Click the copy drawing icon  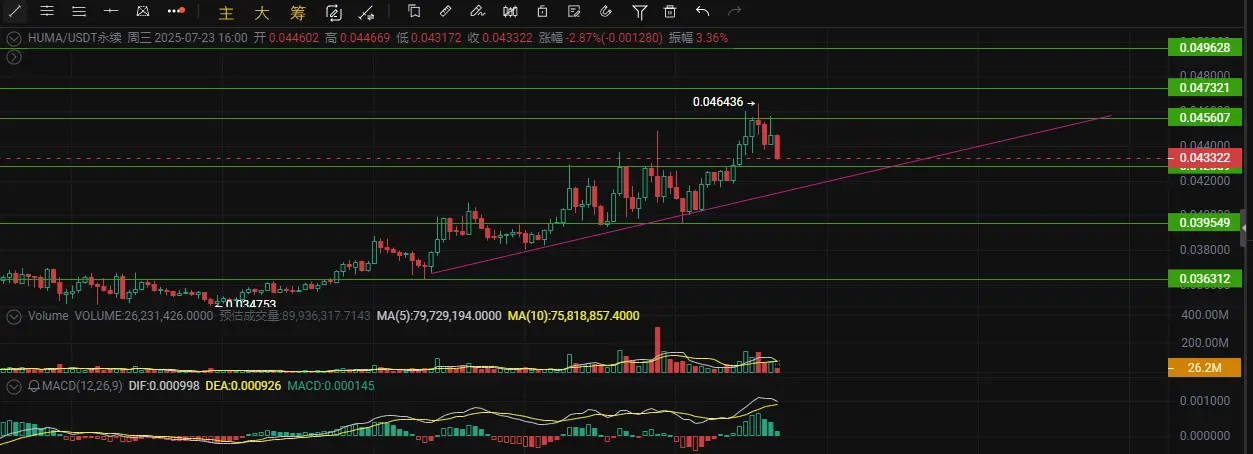coord(414,11)
